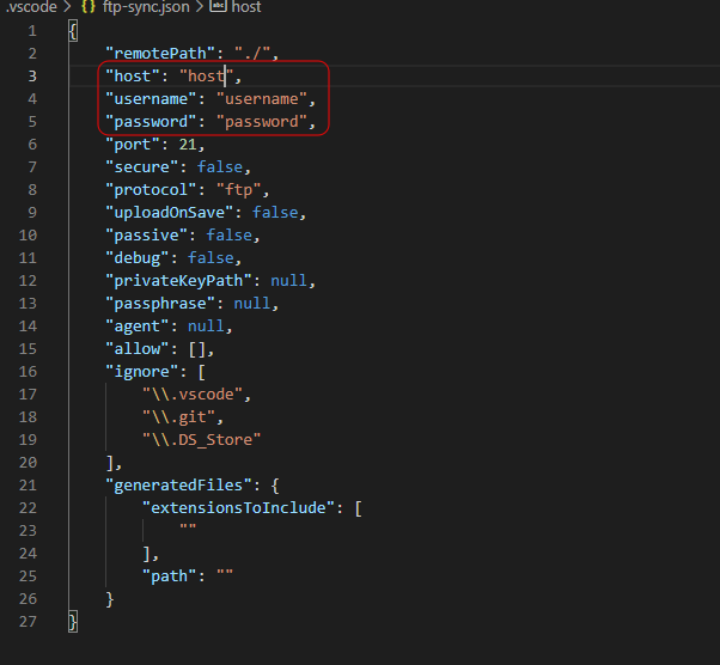Image resolution: width=720 pixels, height=665 pixels.
Task: Click the null value after "passphrase"
Action: pyautogui.click(x=252, y=303)
